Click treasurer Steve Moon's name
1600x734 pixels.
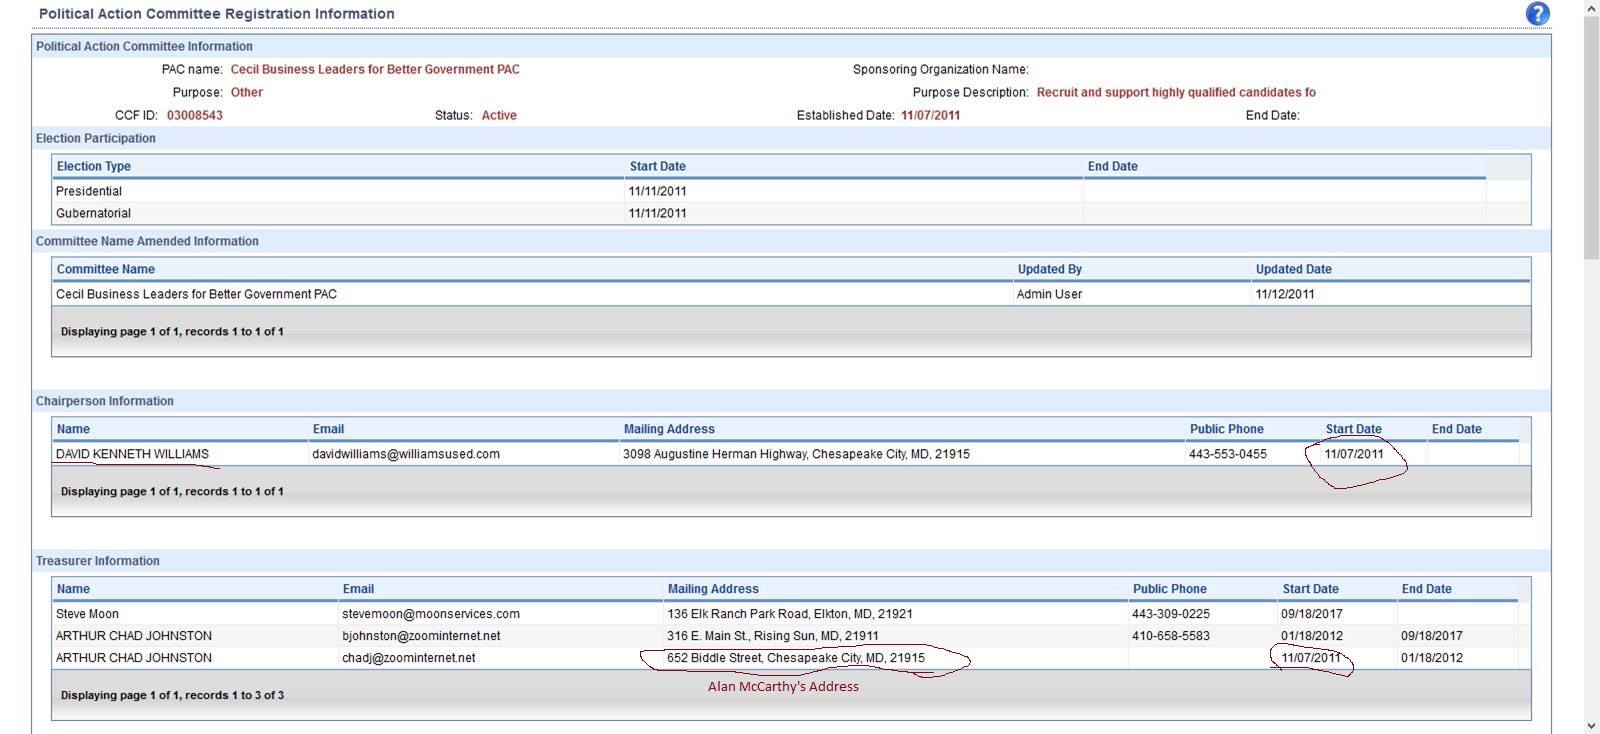(x=87, y=614)
